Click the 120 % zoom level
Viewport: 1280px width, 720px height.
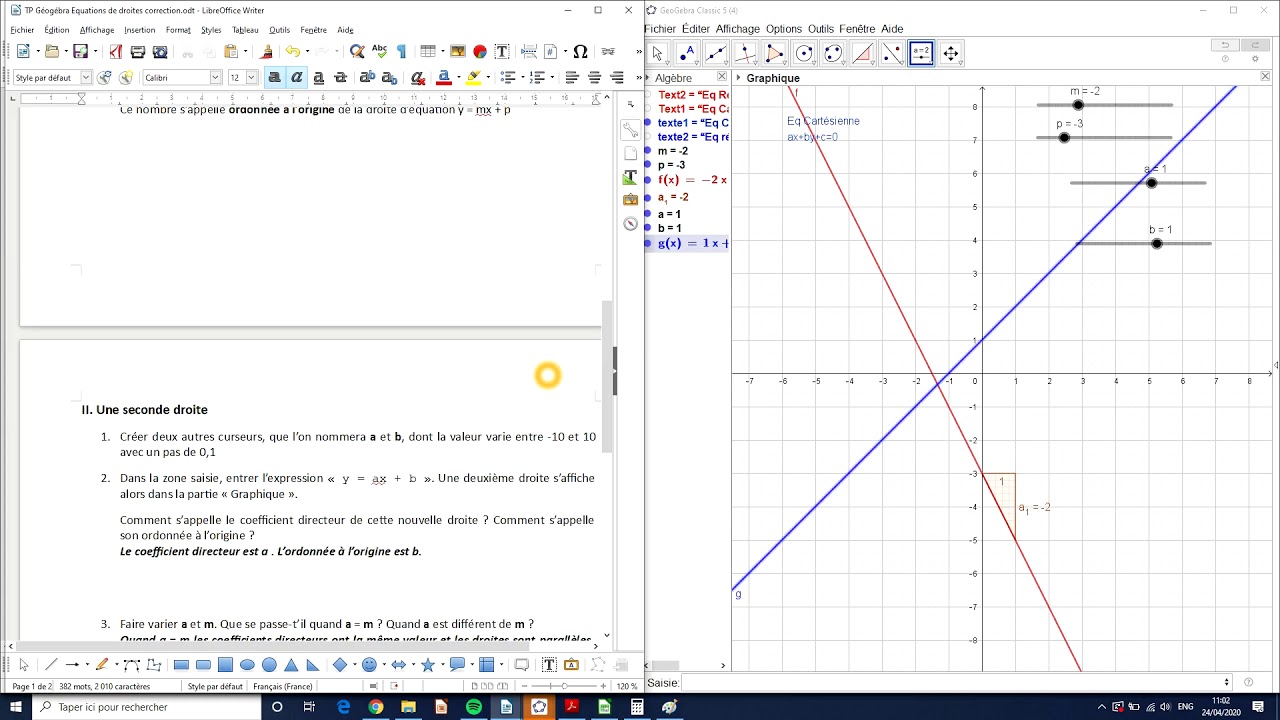626,687
